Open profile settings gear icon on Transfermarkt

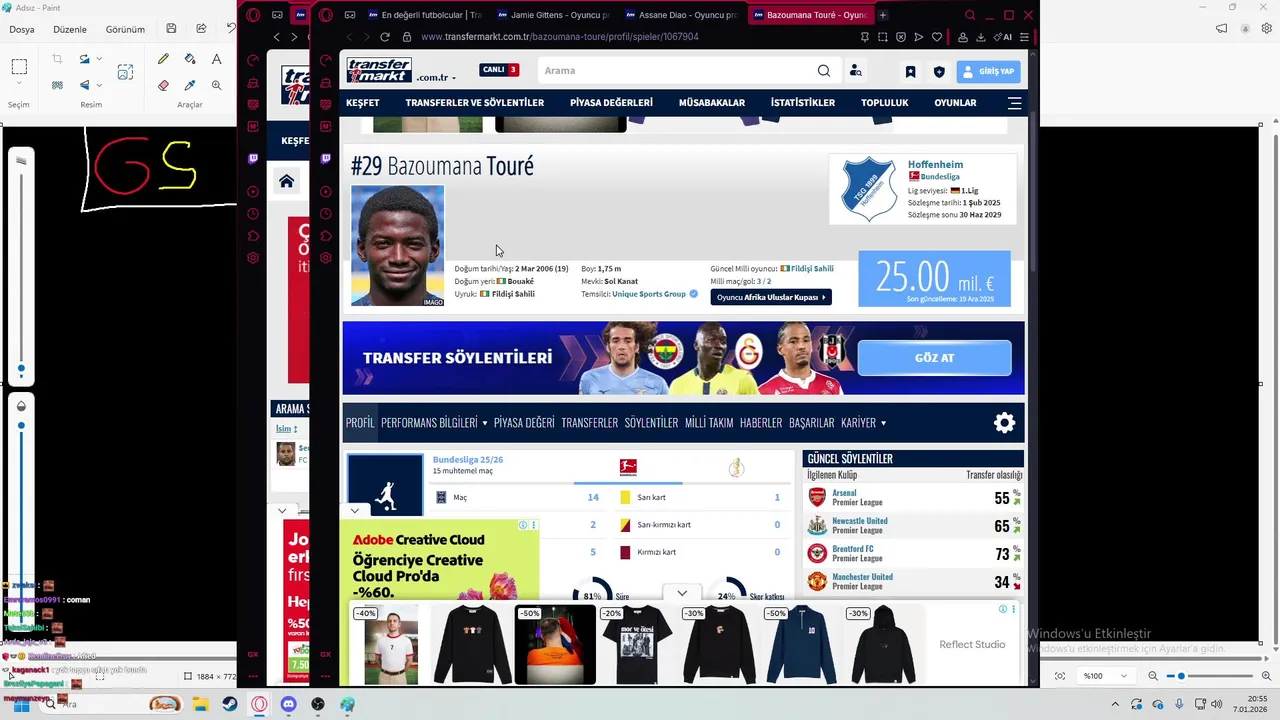1004,423
